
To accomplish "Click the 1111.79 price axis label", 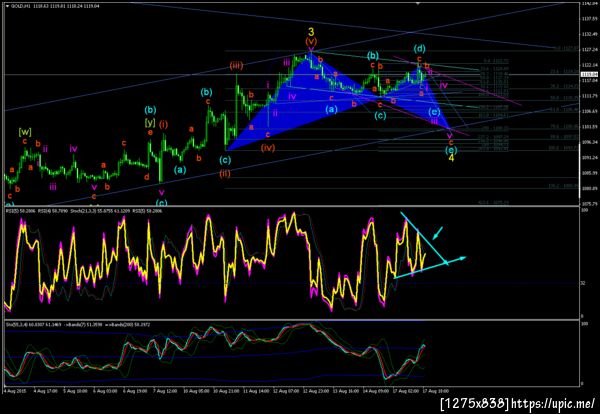I will [589, 95].
